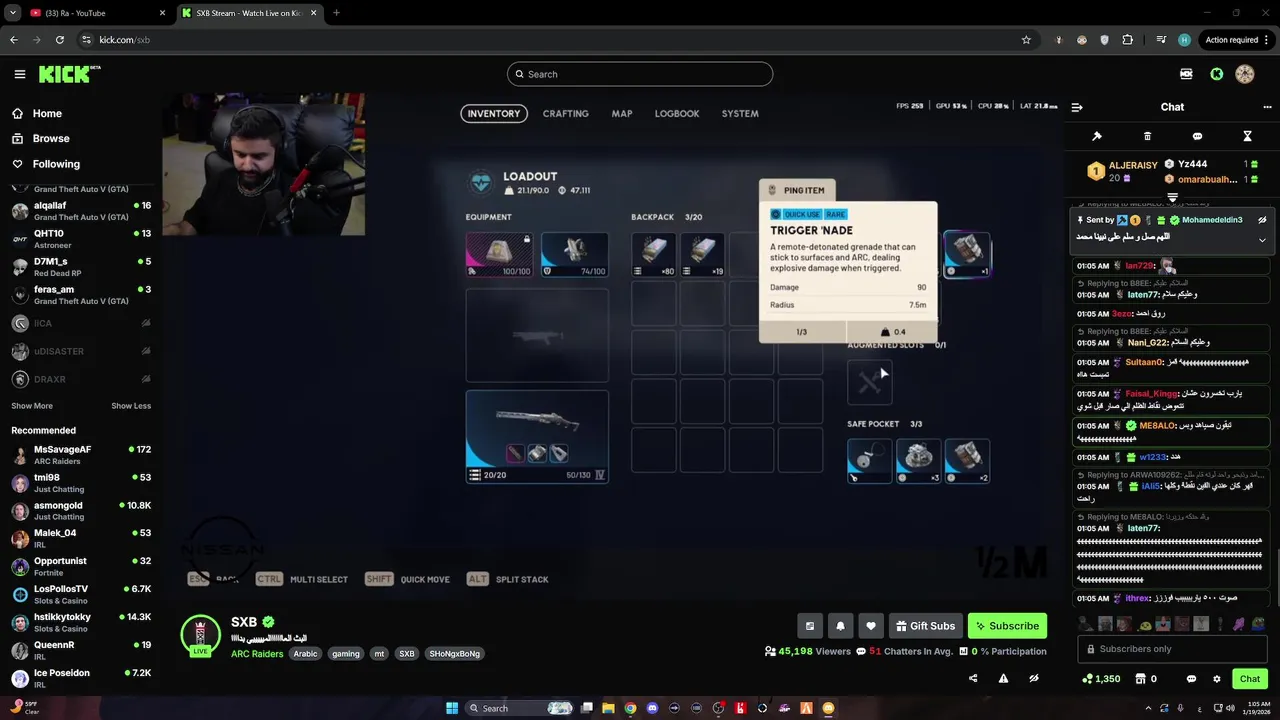The image size is (1280, 720).
Task: Open feras_am channel in sidebar
Action: [x=80, y=295]
